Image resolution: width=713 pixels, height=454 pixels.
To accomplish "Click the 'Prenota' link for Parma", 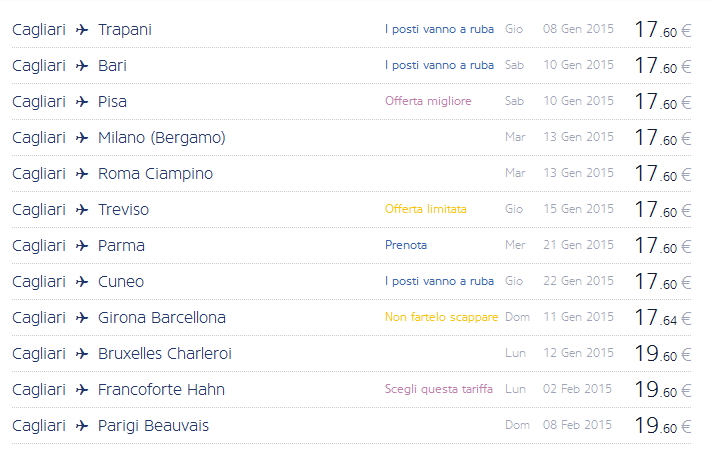I will [406, 245].
